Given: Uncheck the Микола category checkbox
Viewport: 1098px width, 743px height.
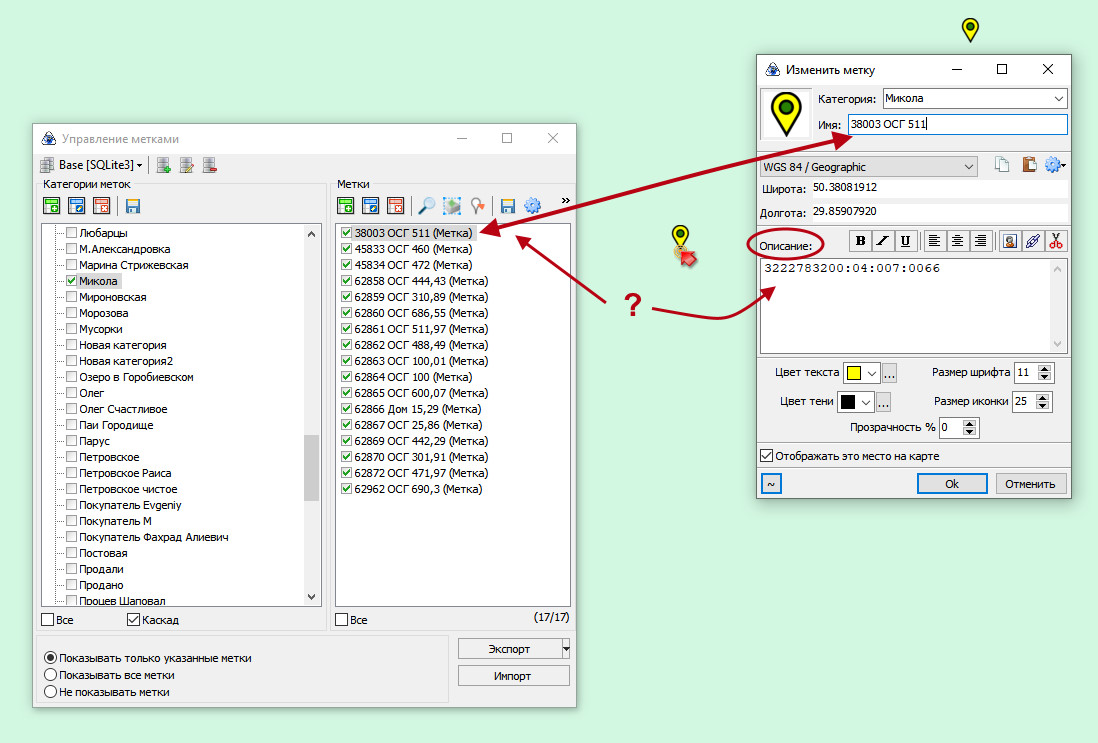Looking at the screenshot, I should click(x=71, y=282).
